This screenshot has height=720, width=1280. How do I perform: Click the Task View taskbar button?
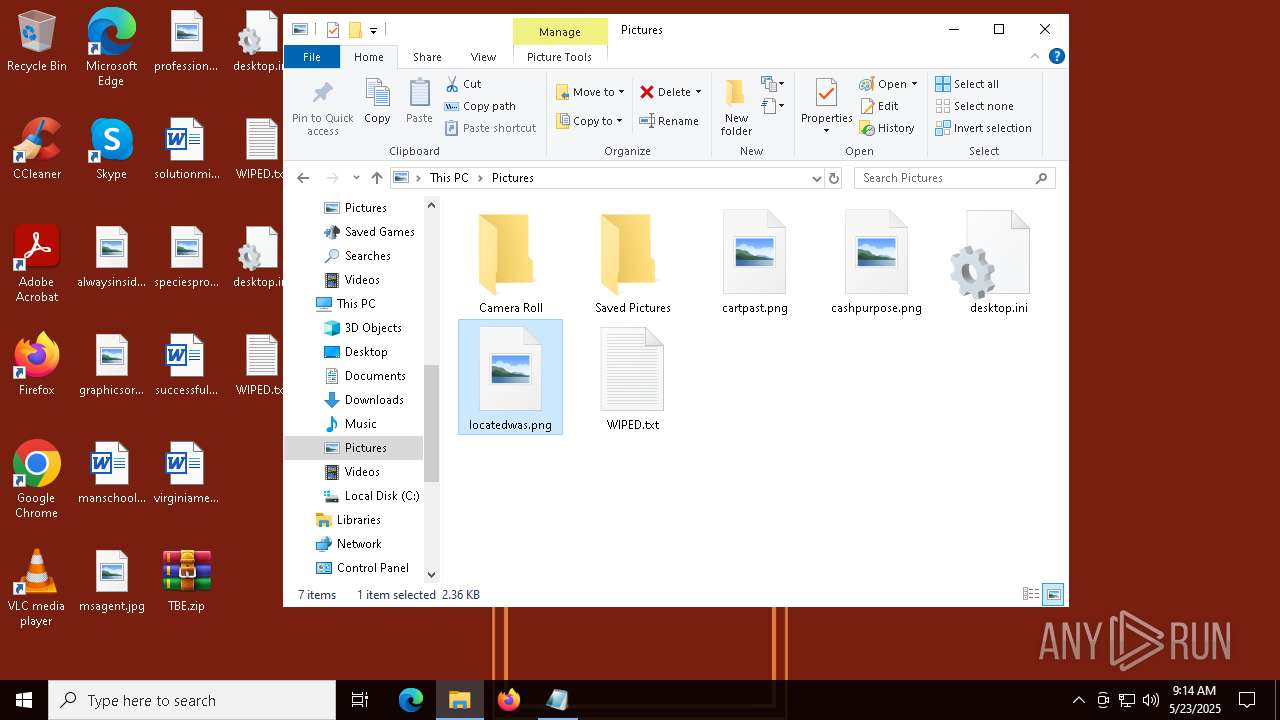click(x=360, y=700)
